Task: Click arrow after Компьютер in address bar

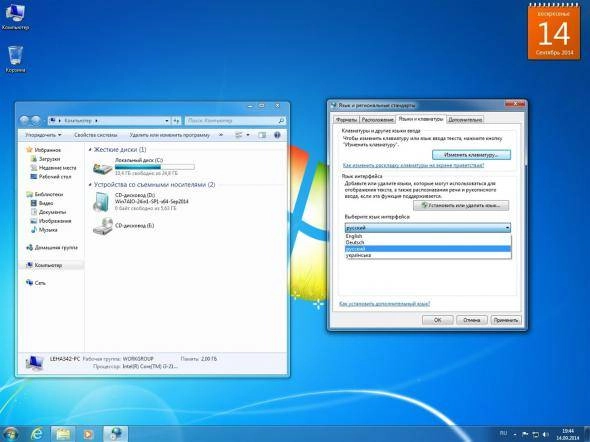Action: [96, 121]
